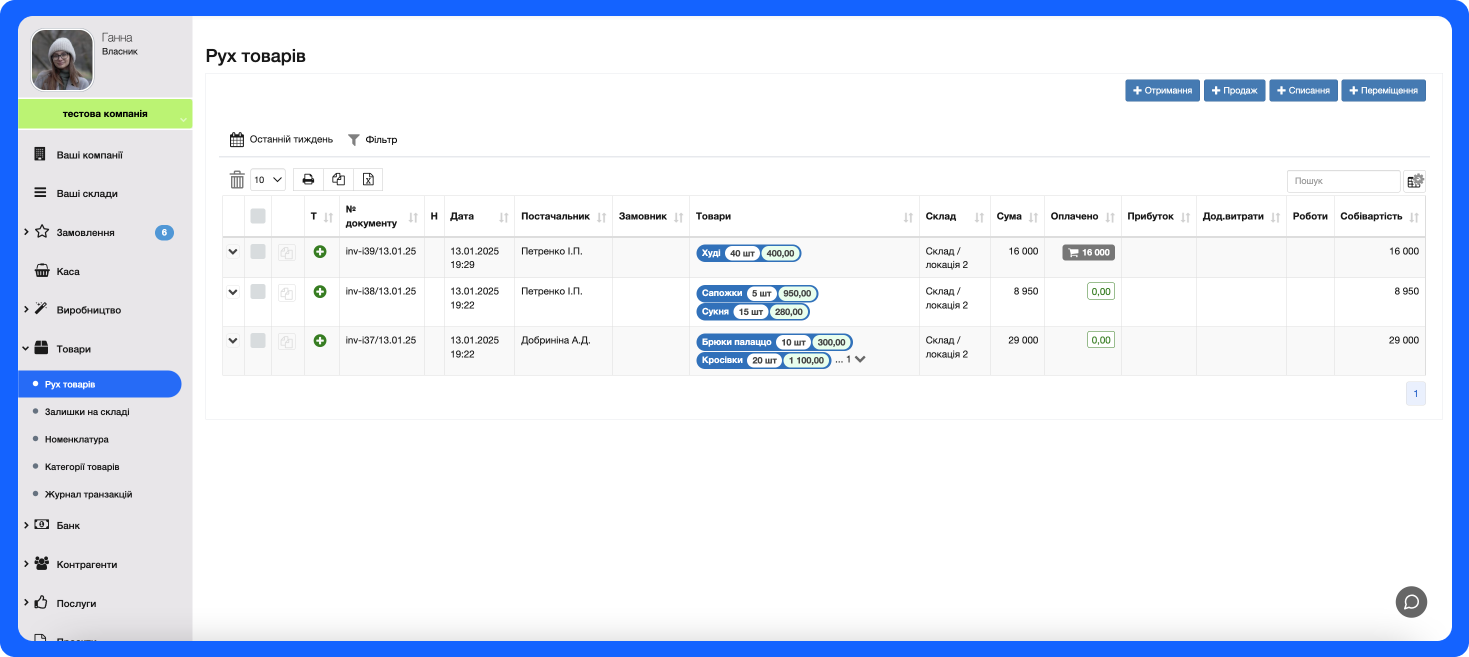Click the copy icon in table toolbar
The width and height of the screenshot is (1469, 657).
tap(338, 180)
